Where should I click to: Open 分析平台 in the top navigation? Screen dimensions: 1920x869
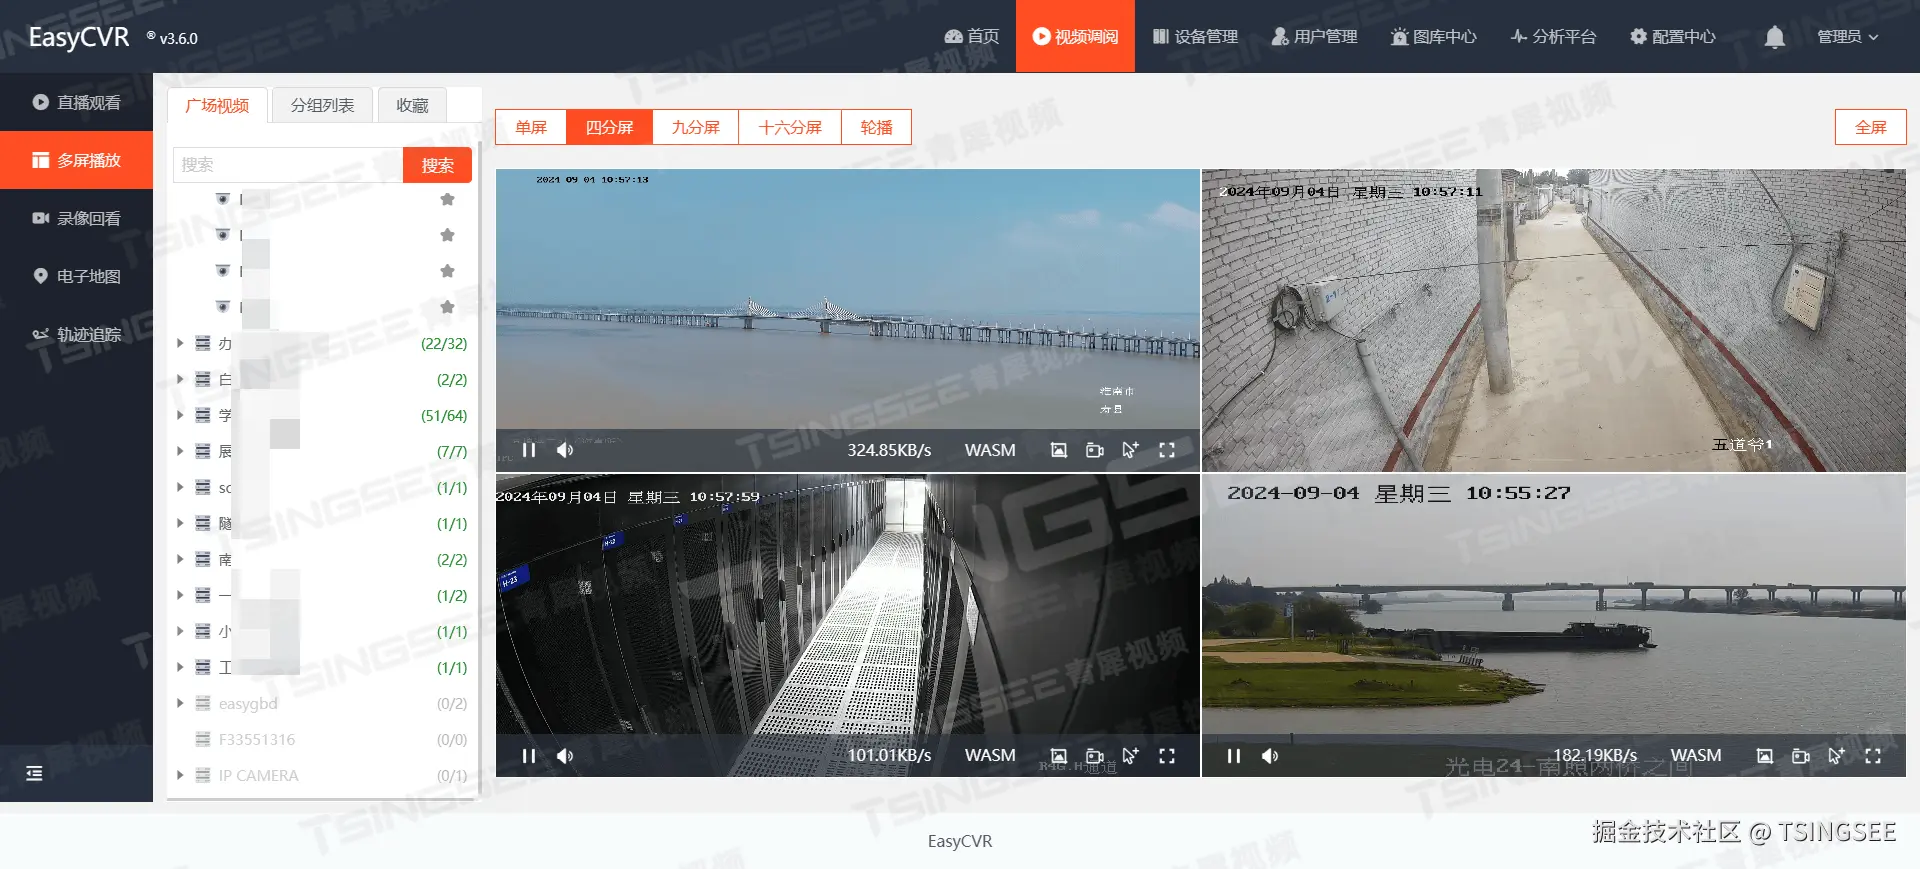coord(1553,36)
